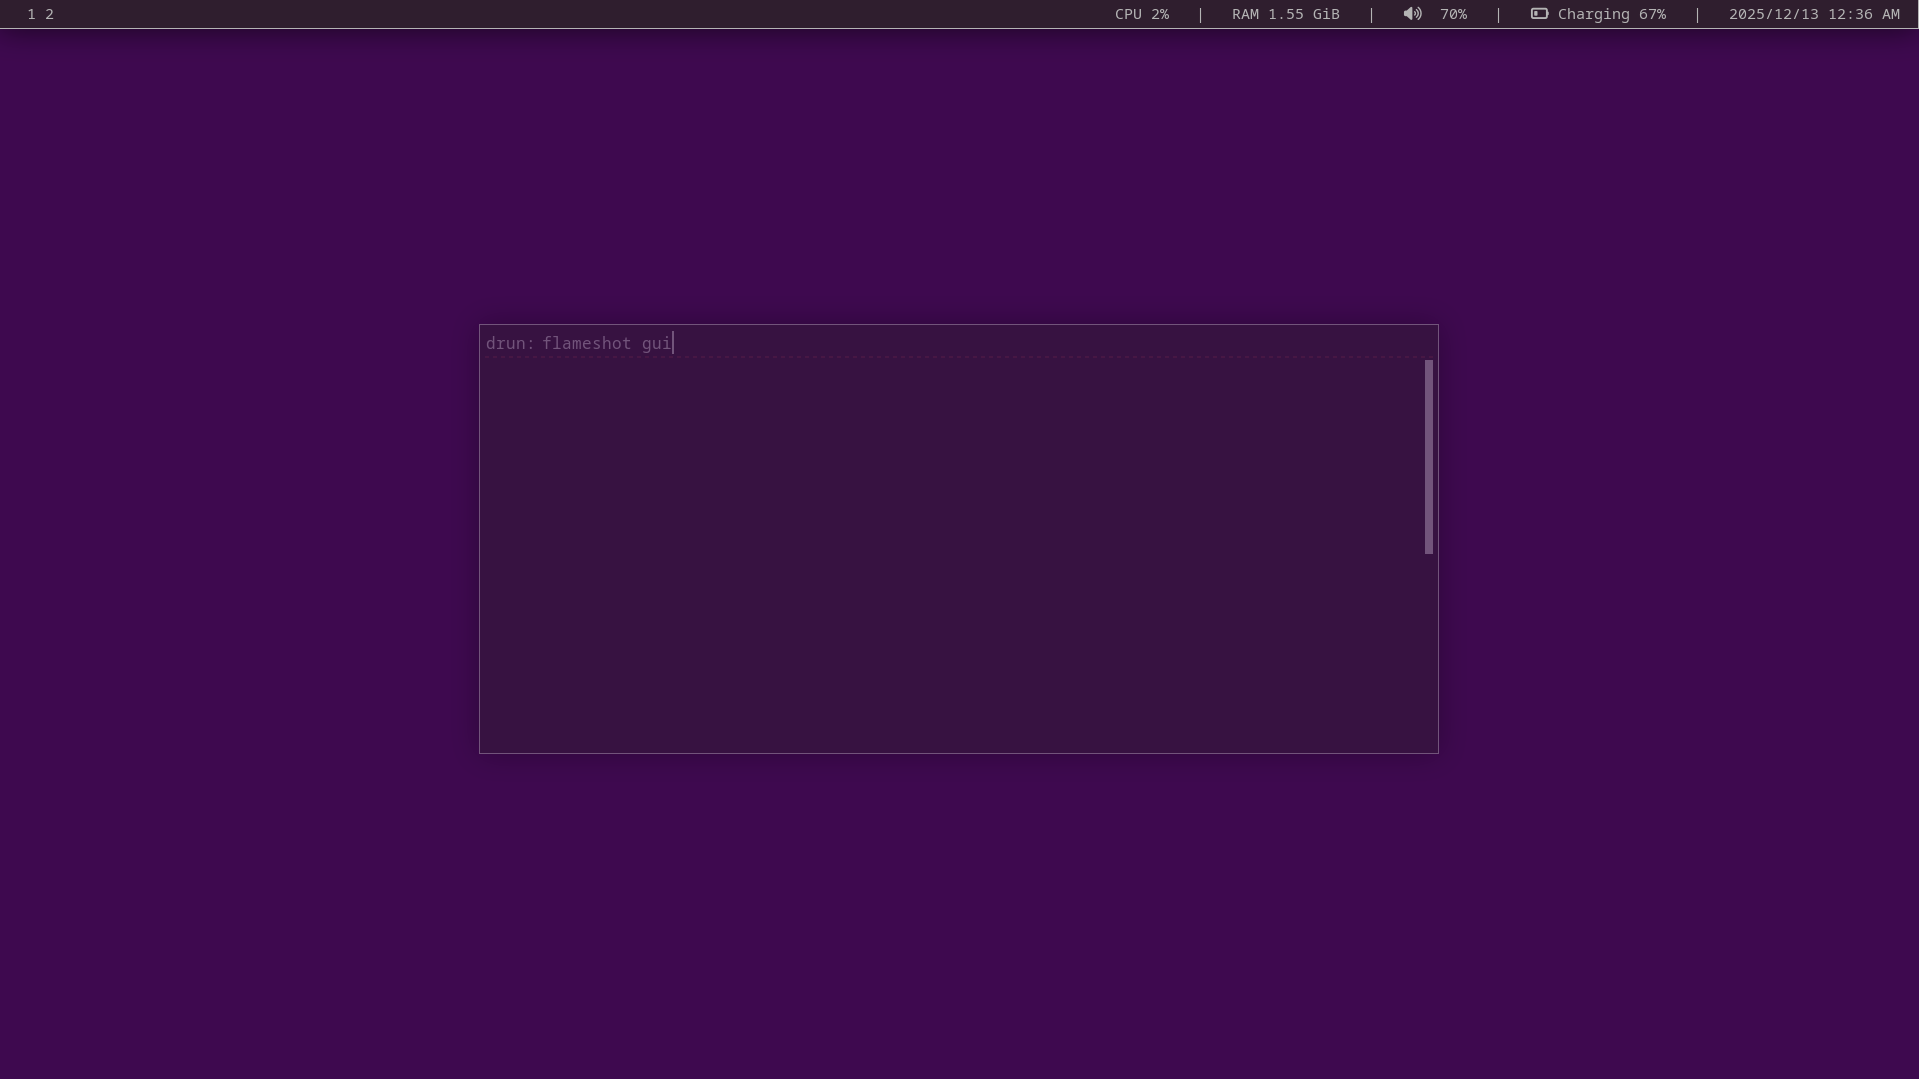
Task: Click the separator between volume and battery
Action: click(1498, 14)
